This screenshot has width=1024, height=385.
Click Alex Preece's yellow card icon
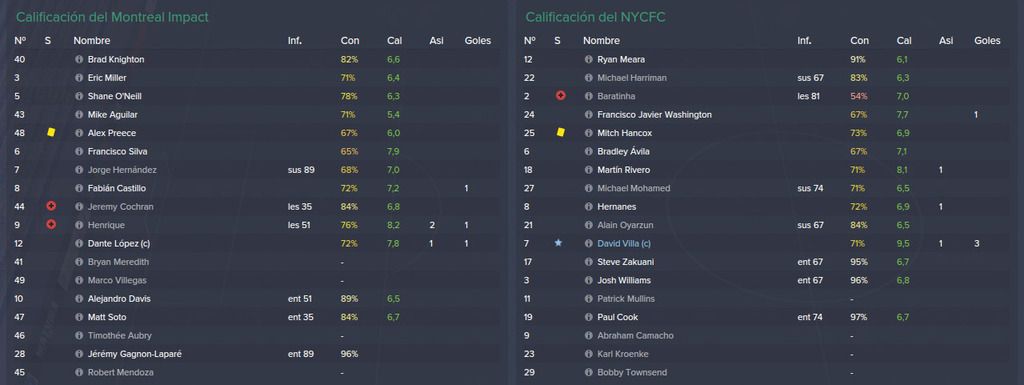[x=50, y=132]
